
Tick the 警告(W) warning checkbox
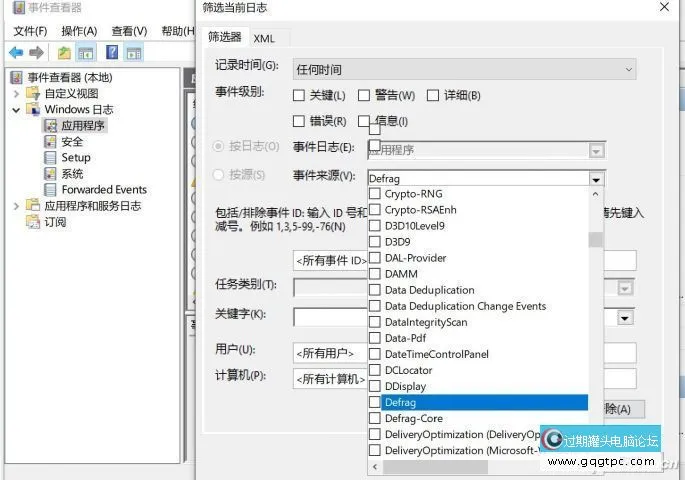coord(364,96)
